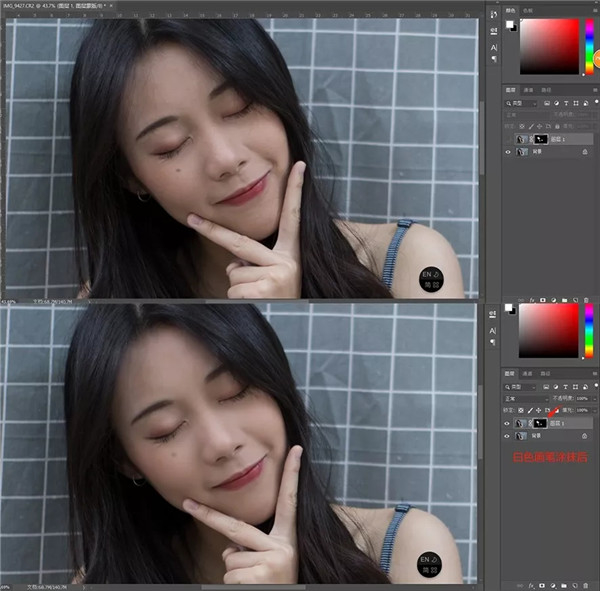The width and height of the screenshot is (600, 591).
Task: Filter smart objects in lower Layers panel
Action: 585,387
